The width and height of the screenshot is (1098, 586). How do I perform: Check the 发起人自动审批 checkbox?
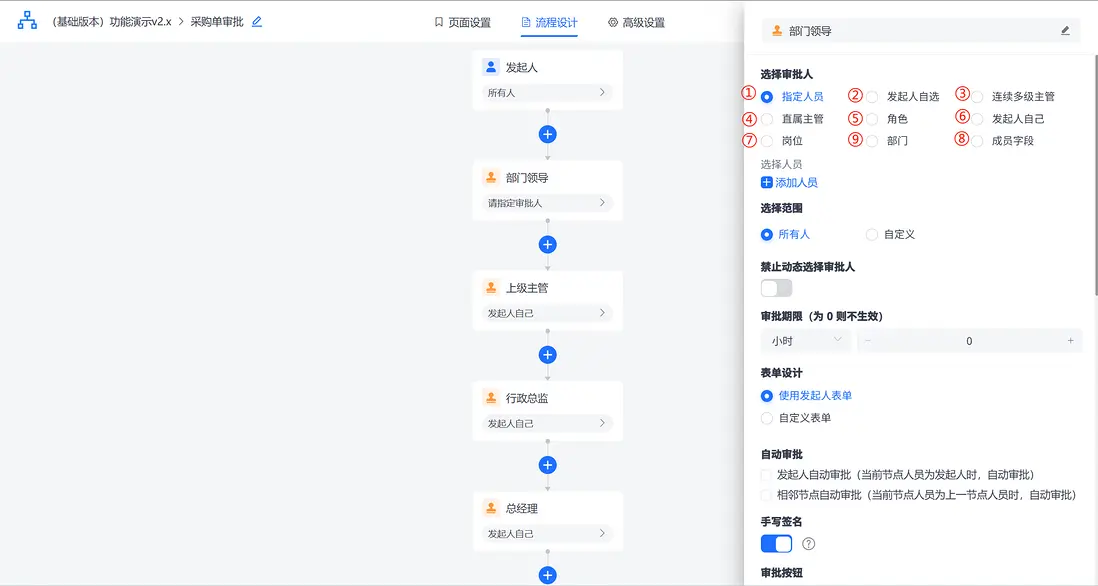(766, 475)
